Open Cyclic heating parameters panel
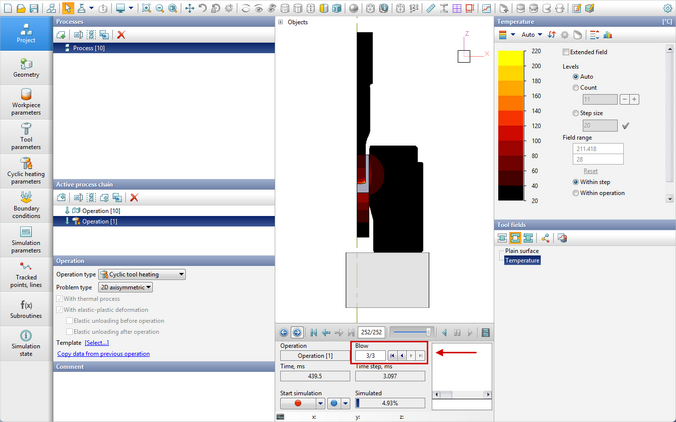The image size is (676, 422). point(26,170)
